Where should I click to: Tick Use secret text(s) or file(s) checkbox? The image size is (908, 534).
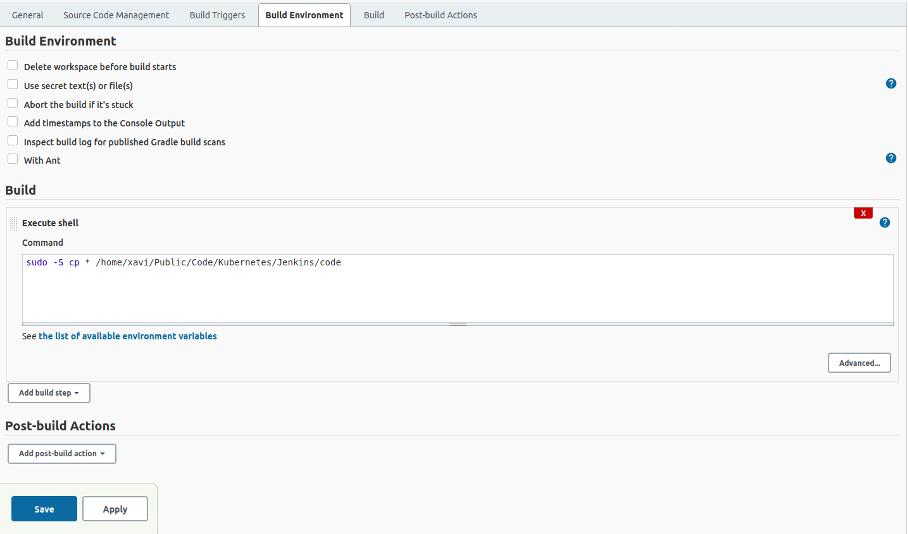pyautogui.click(x=13, y=85)
